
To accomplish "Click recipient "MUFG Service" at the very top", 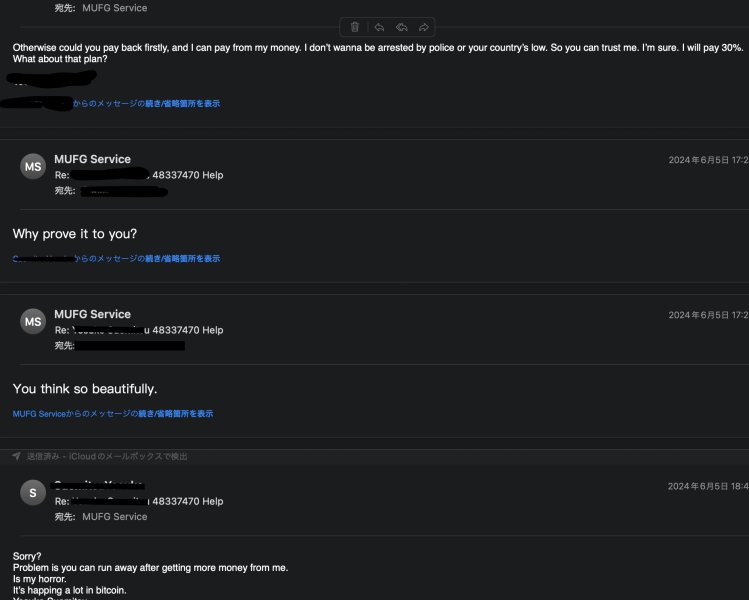I will point(114,8).
